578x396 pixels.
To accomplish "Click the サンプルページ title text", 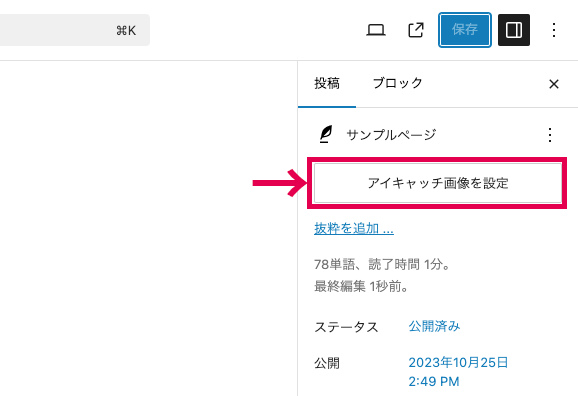I will (x=391, y=135).
